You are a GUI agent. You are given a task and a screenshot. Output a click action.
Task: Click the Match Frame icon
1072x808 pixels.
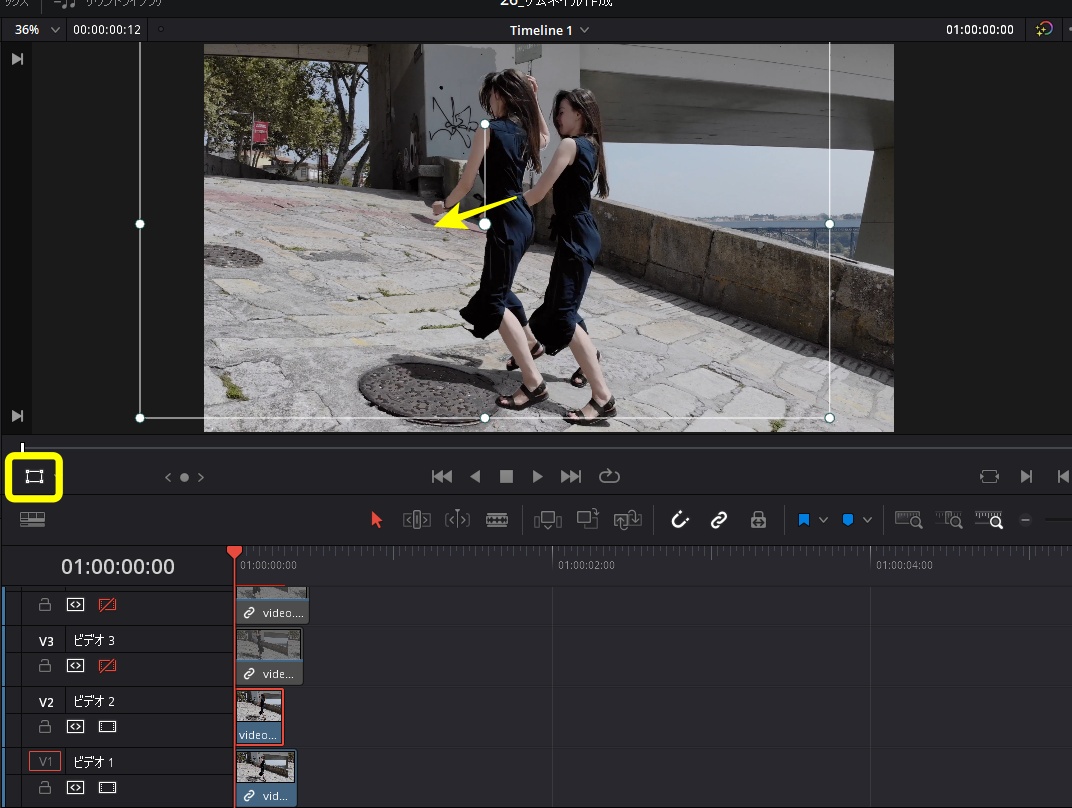[x=989, y=476]
